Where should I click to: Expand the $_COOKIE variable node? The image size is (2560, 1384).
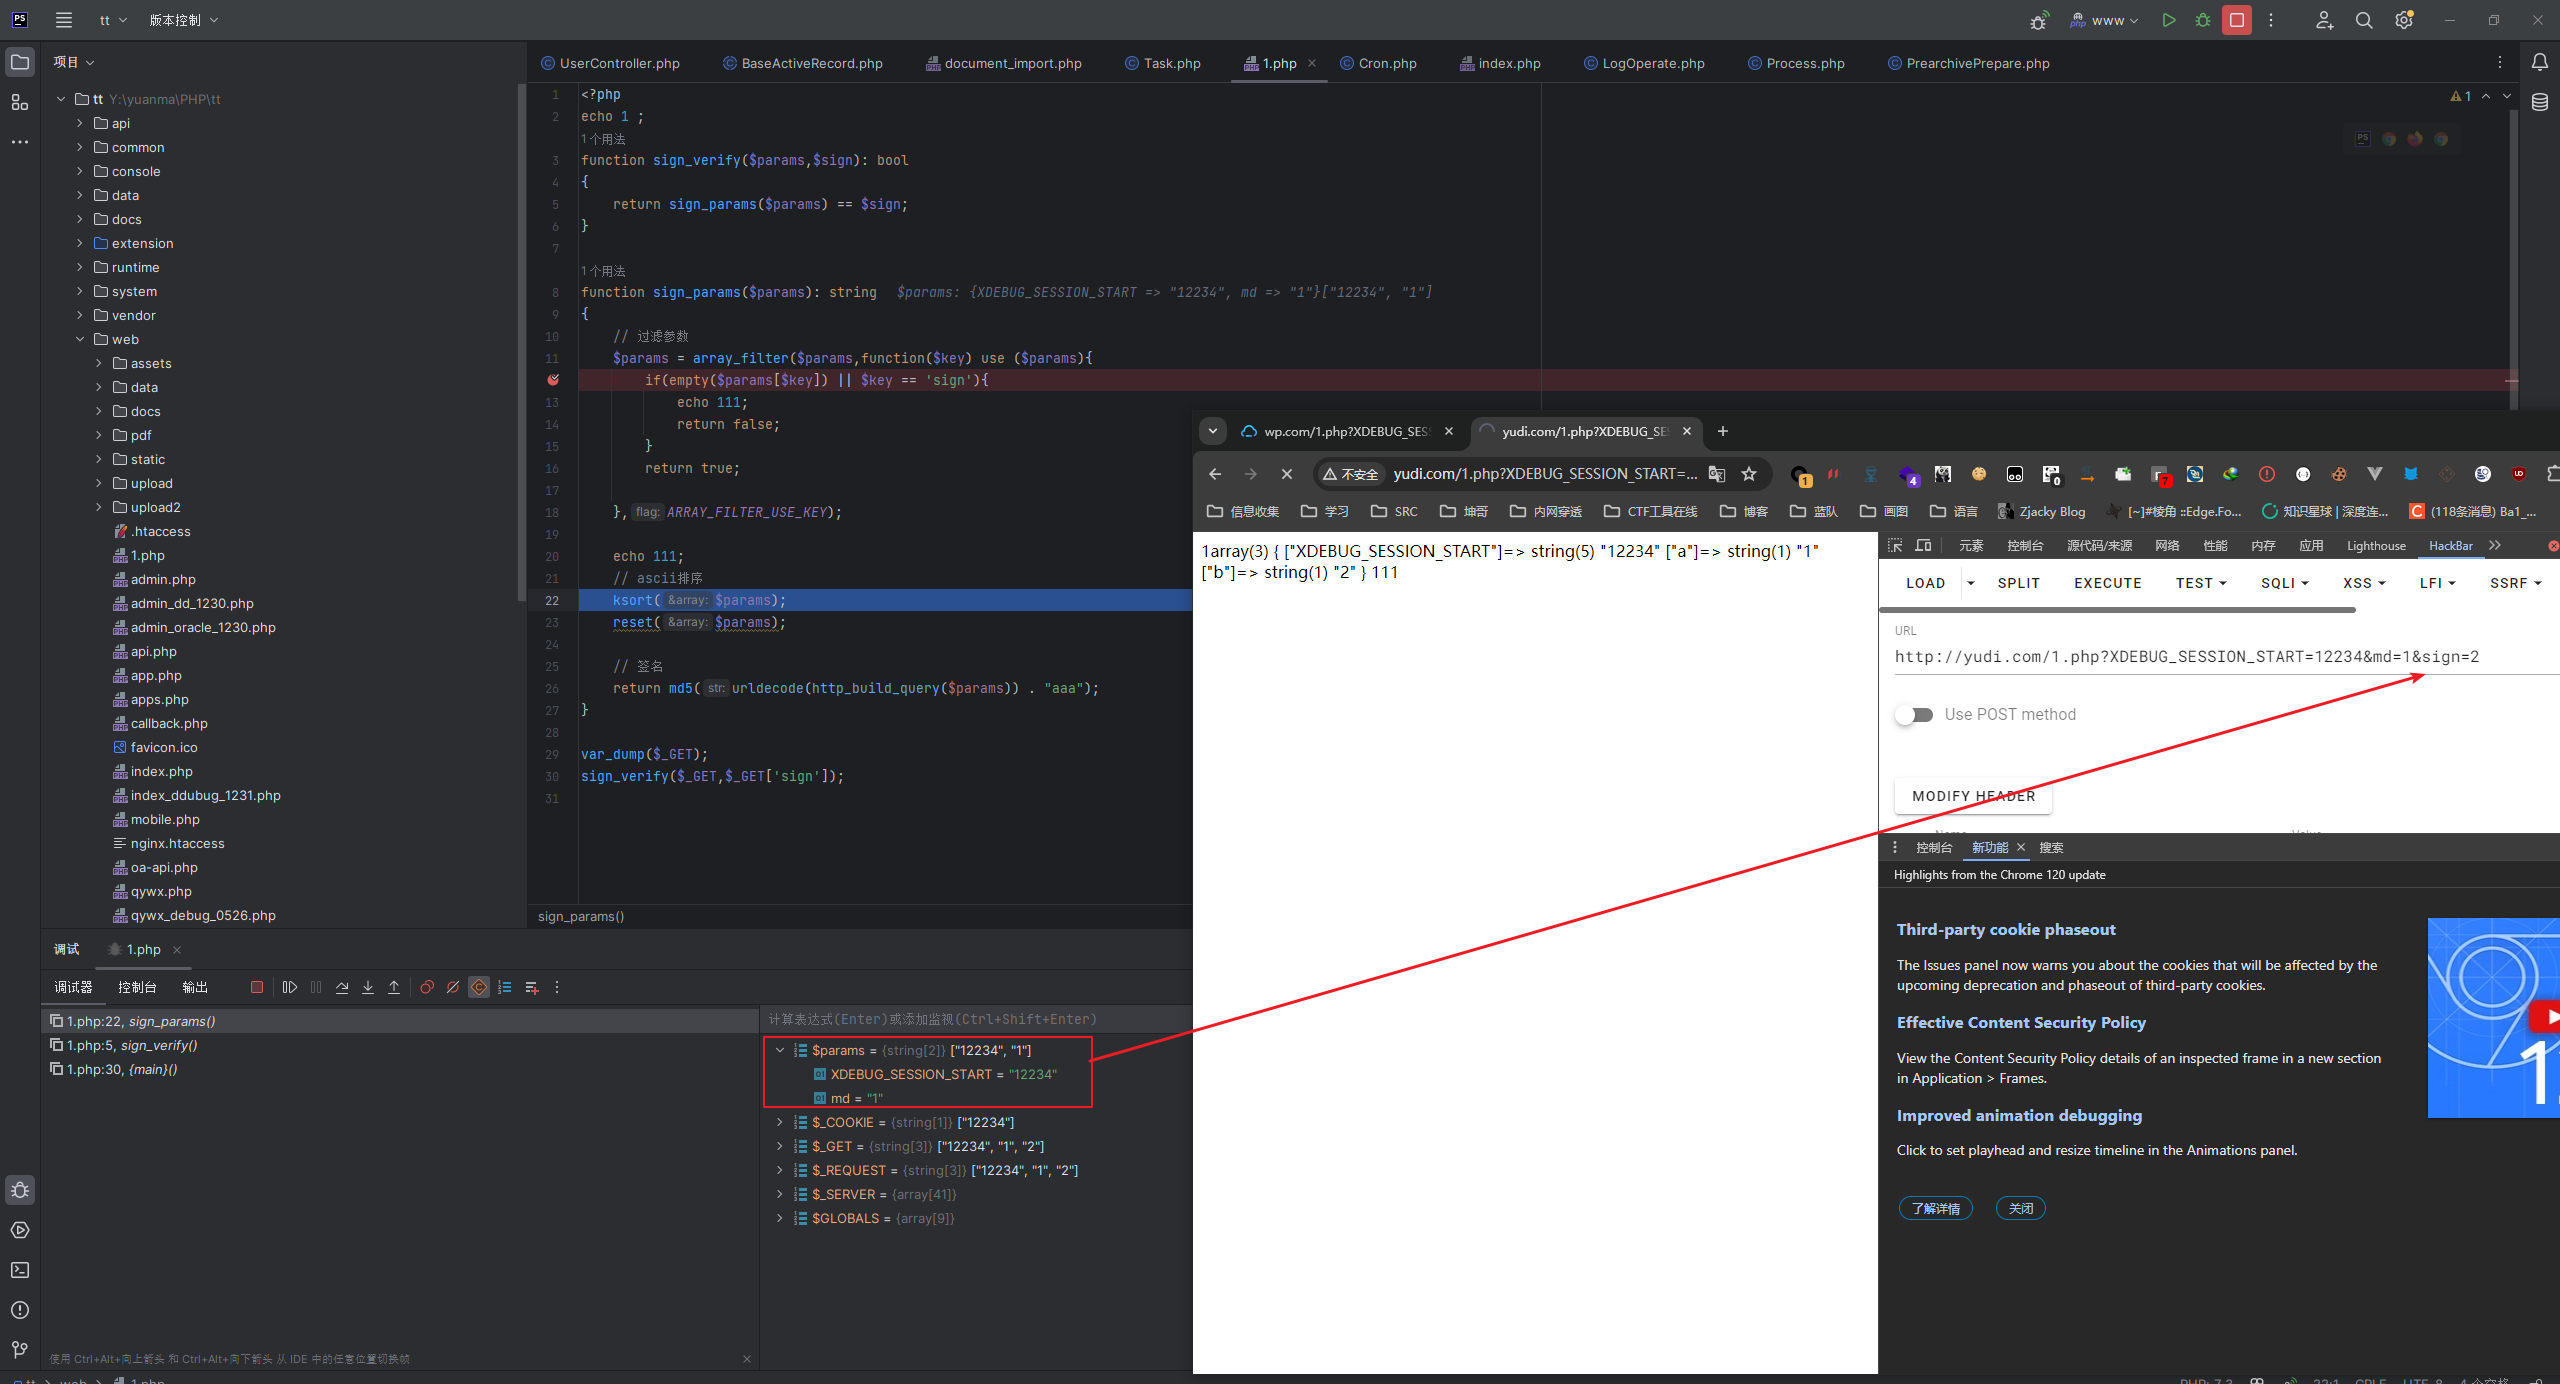tap(780, 1122)
